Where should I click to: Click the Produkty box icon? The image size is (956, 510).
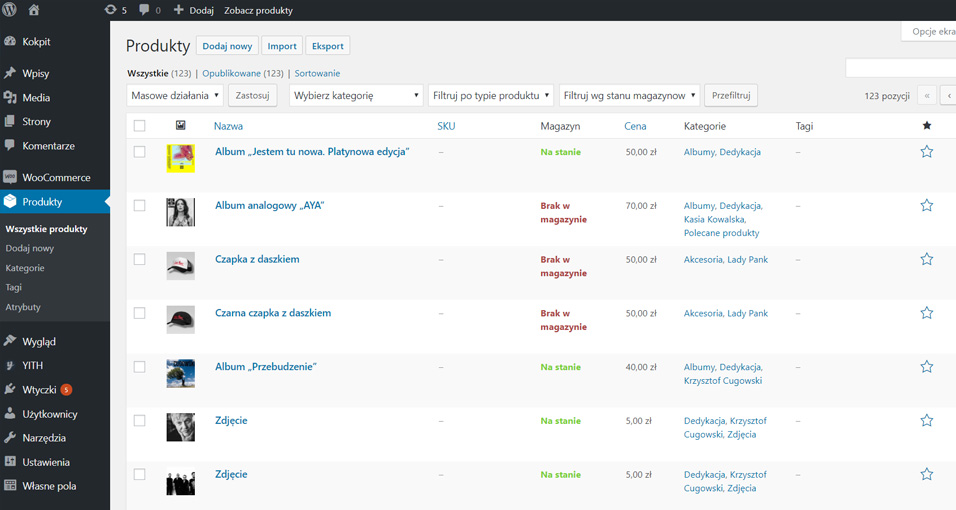[x=10, y=201]
